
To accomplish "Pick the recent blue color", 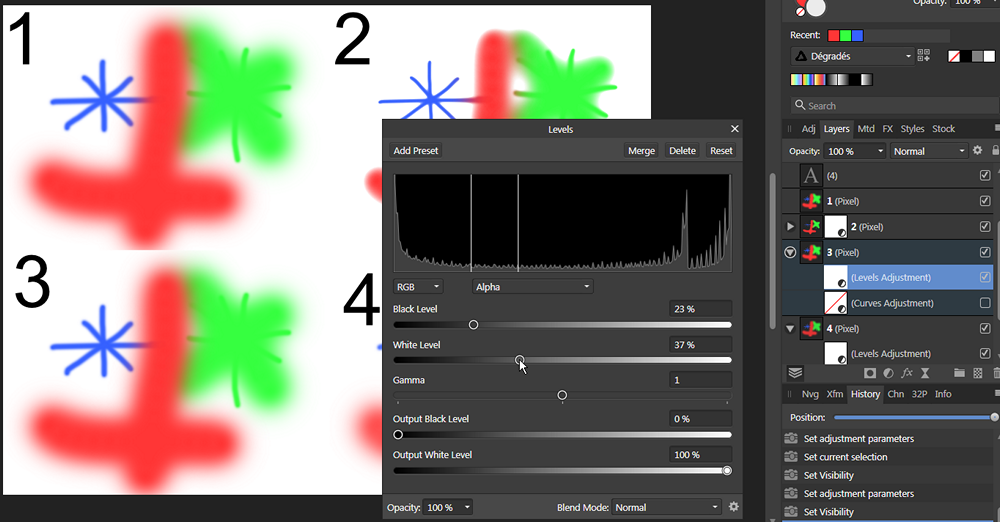I will (x=857, y=35).
